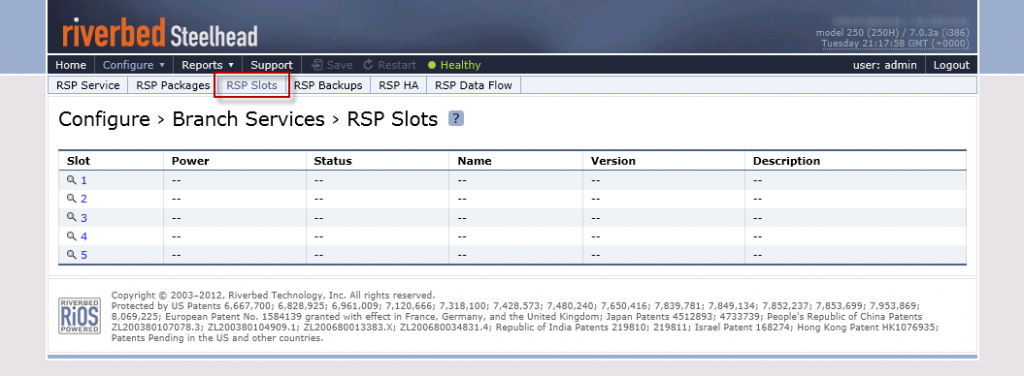Click the green Healthy status indicator

tap(455, 65)
